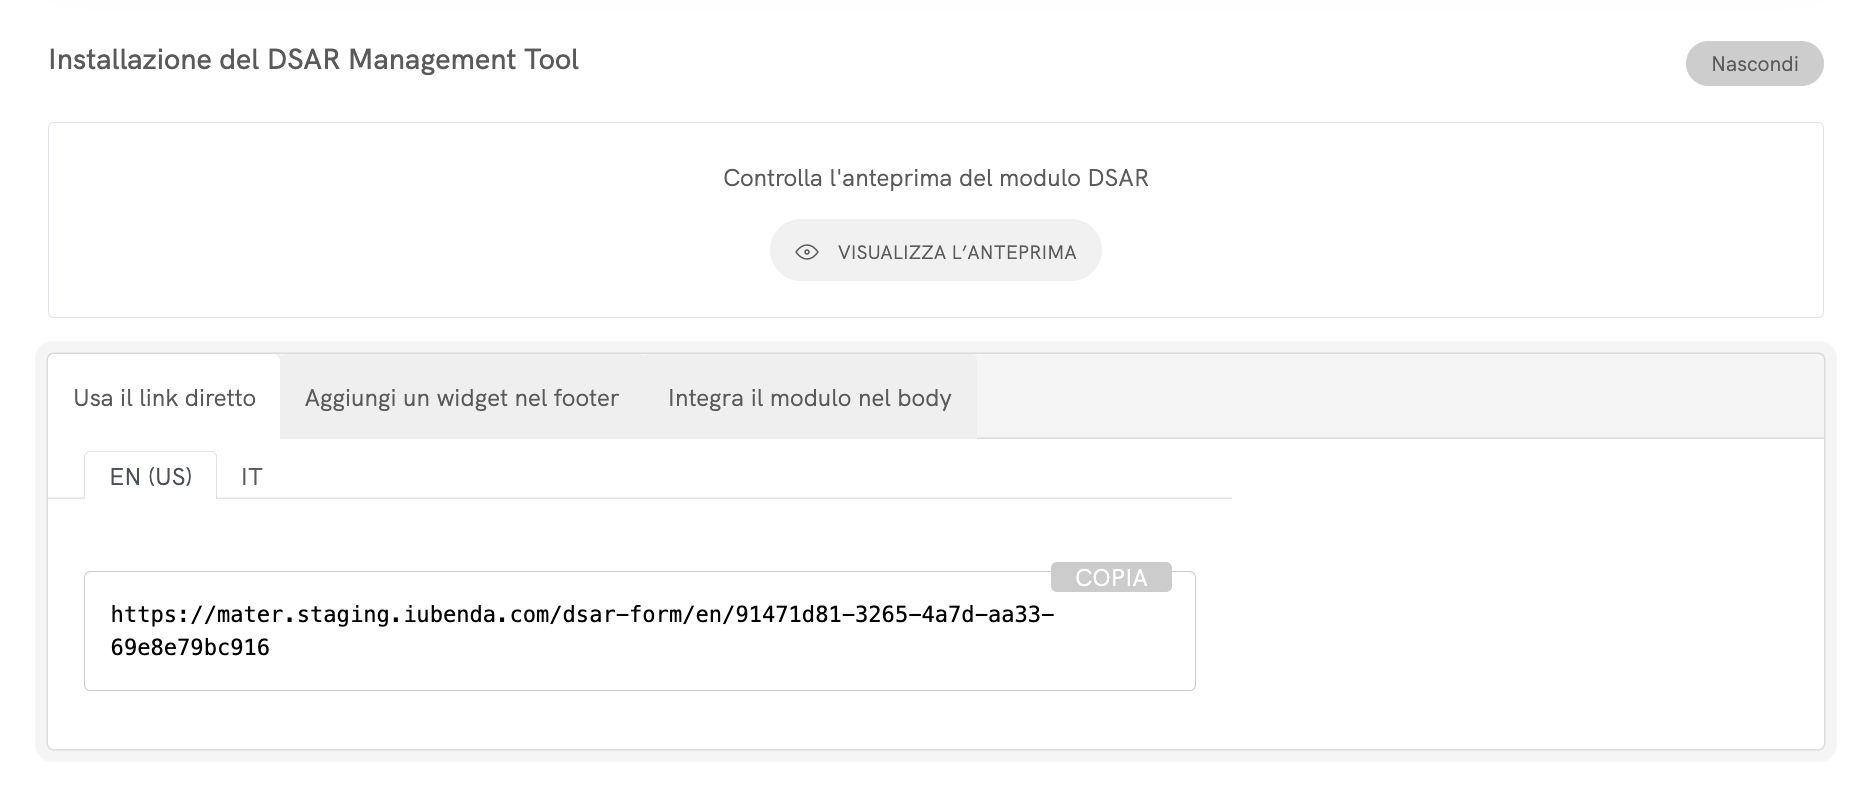This screenshot has height=796, width=1868.
Task: Copy the link with the COPIA button
Action: click(1111, 578)
